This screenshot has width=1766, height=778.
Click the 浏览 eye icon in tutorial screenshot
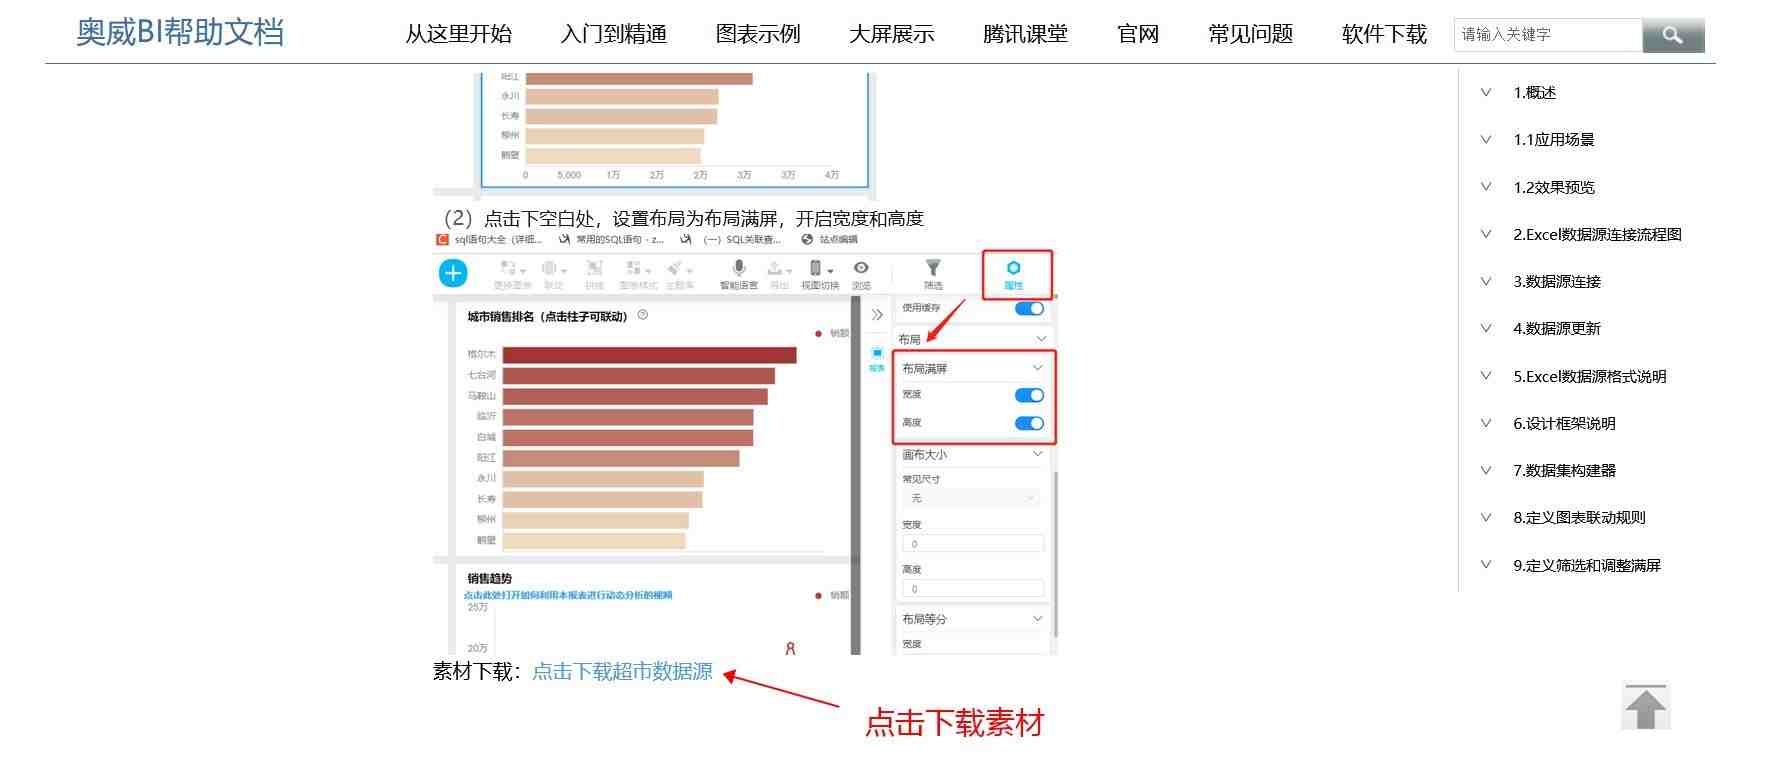click(x=861, y=268)
